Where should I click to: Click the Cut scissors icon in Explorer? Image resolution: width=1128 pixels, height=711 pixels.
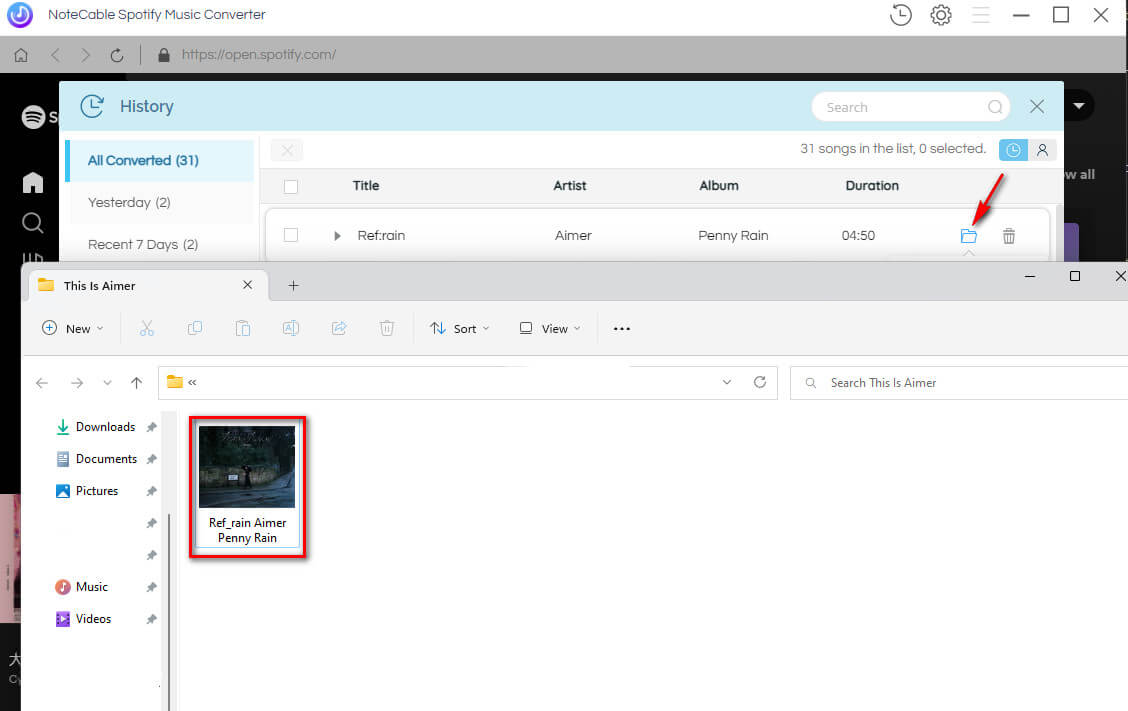coord(147,328)
